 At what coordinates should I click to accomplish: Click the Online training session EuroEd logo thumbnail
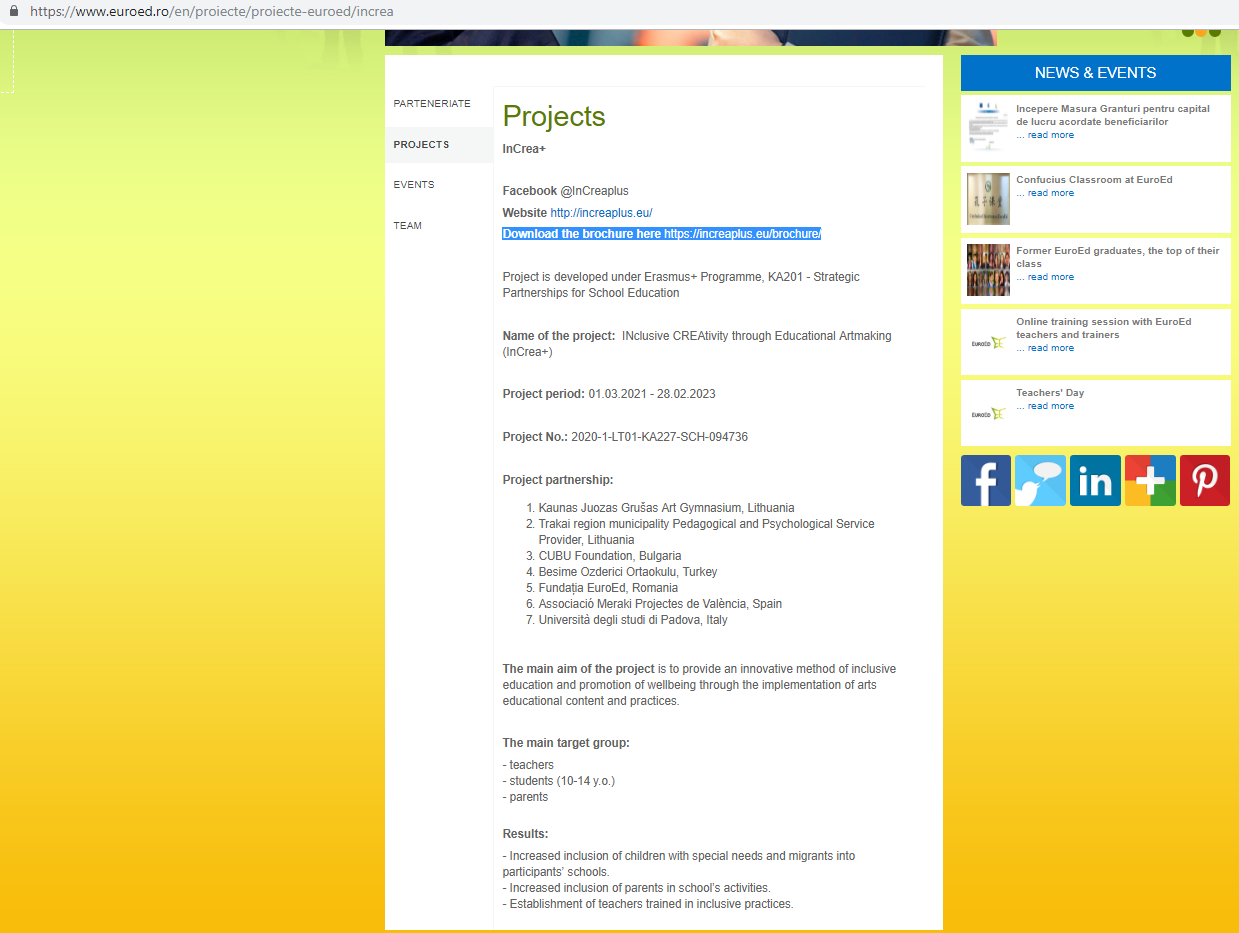click(x=988, y=342)
